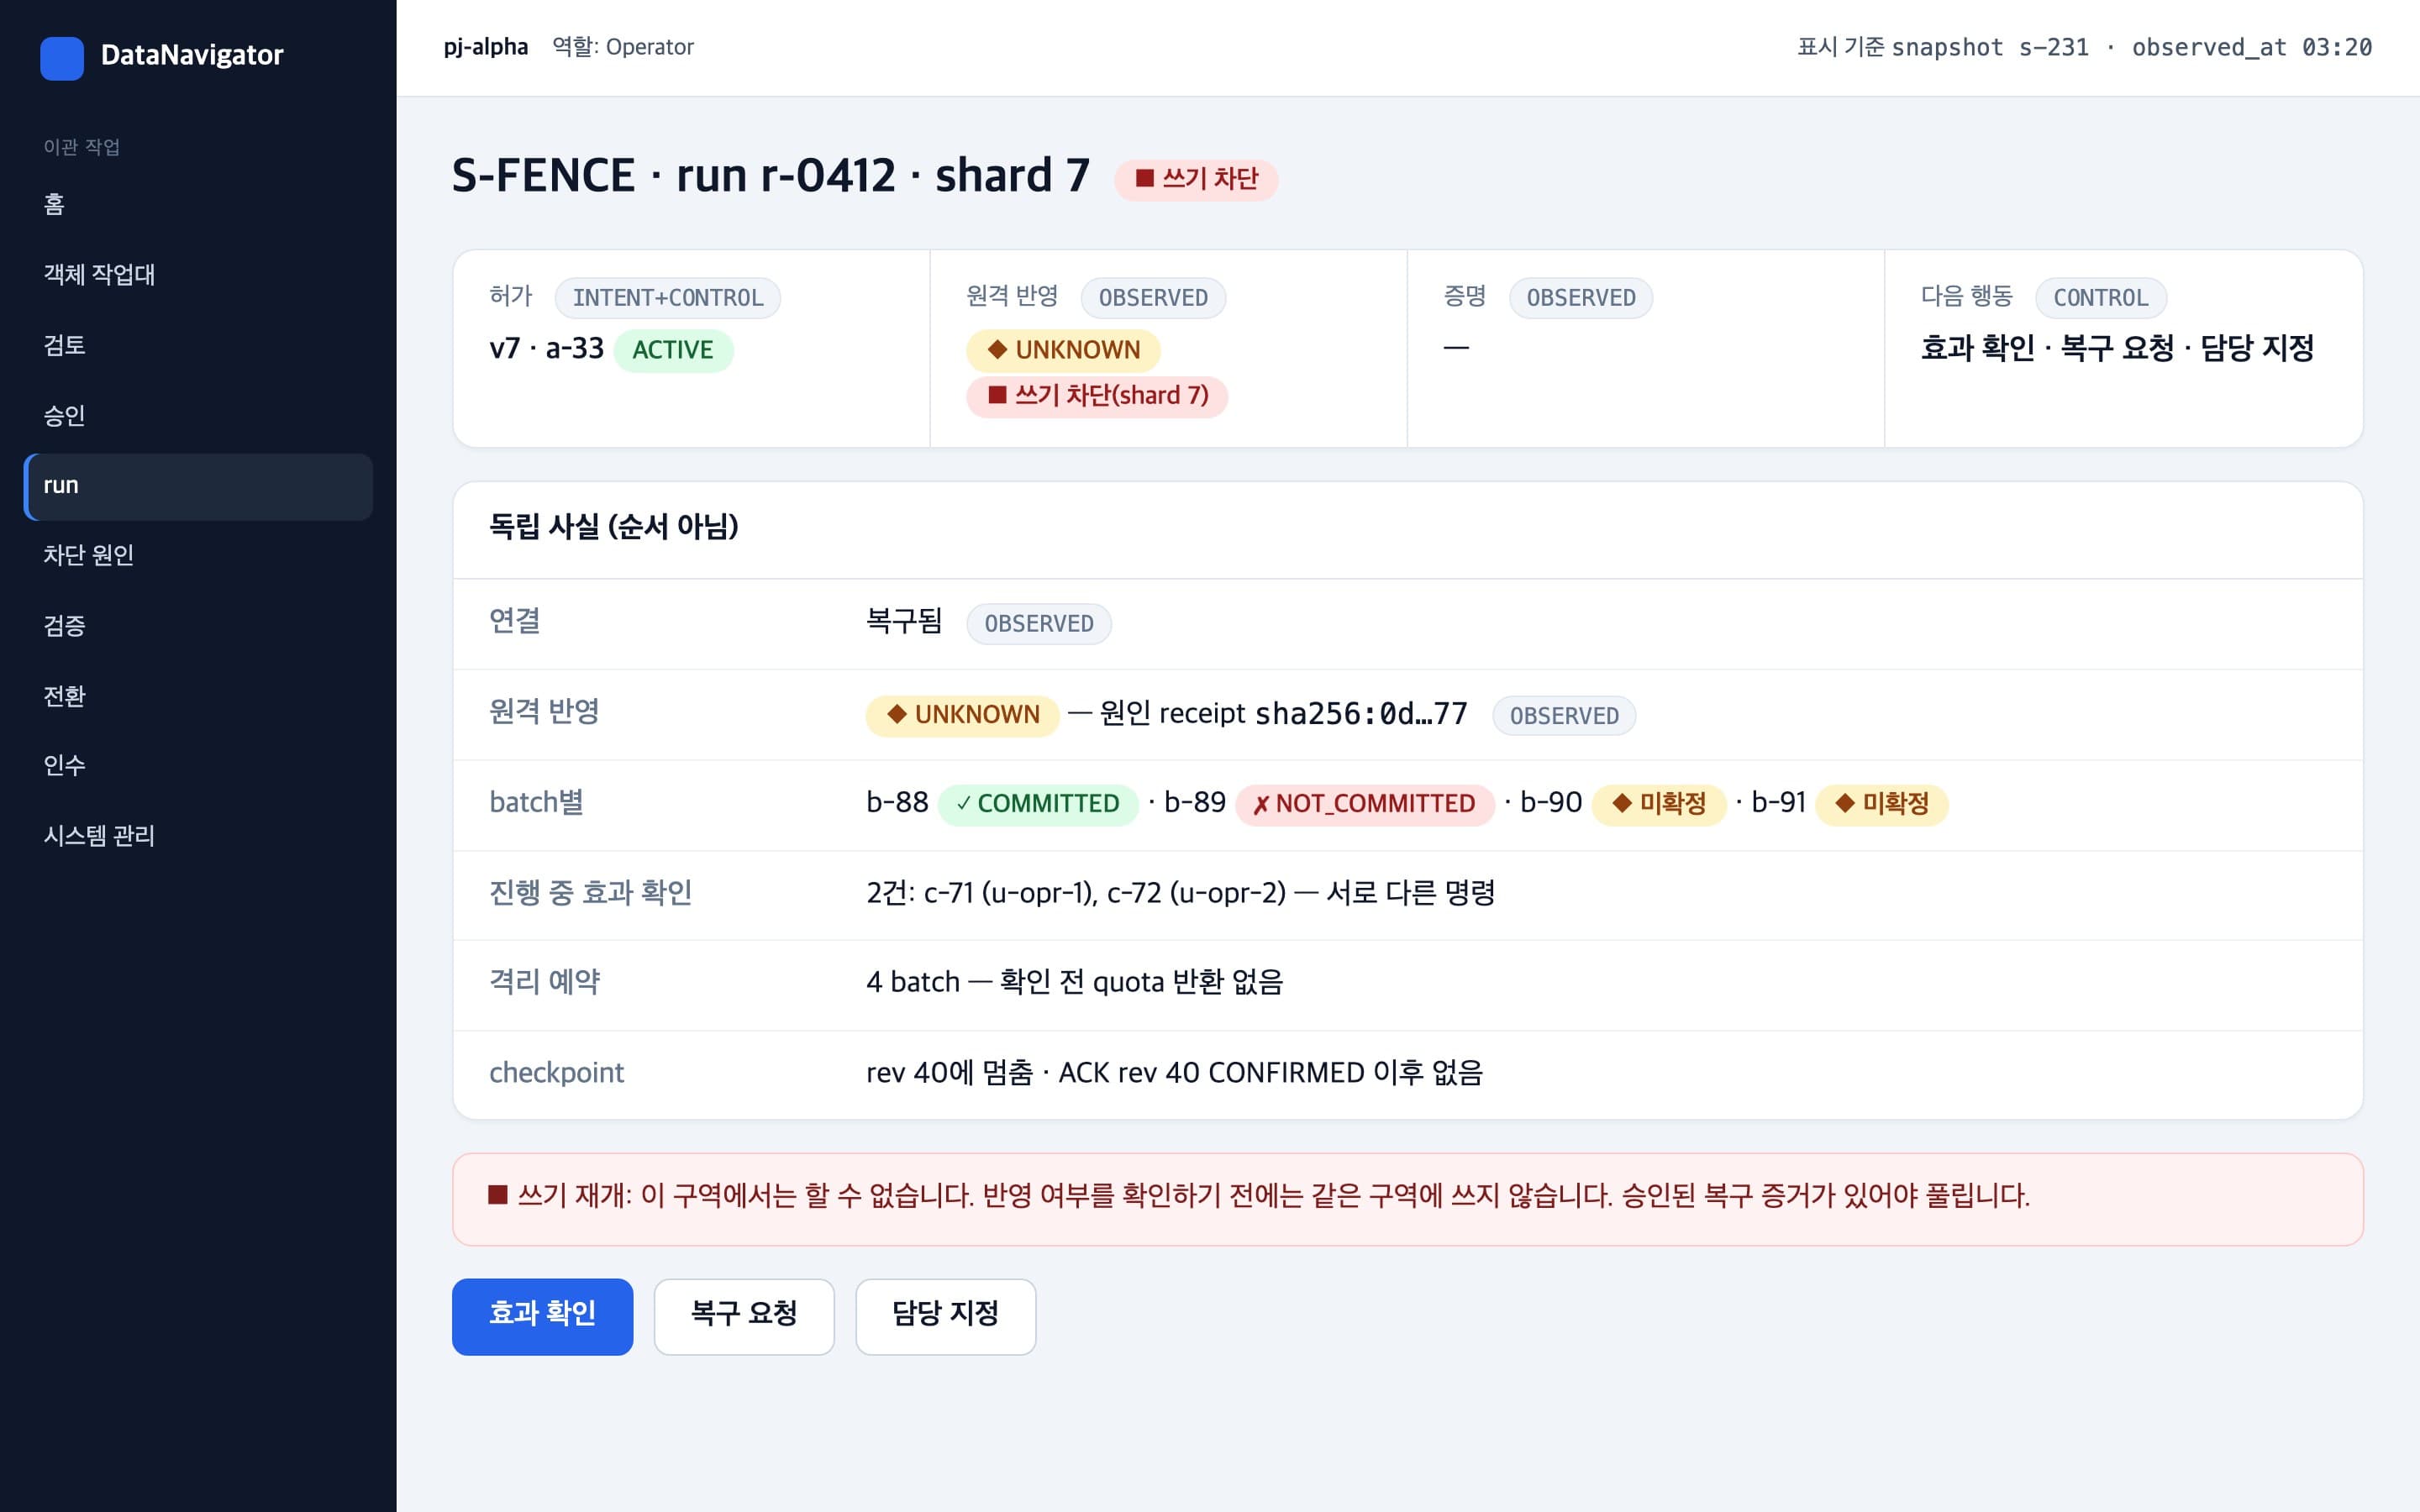Viewport: 2420px width, 1512px height.
Task: Click the pj-alpha project name
Action: 486,47
